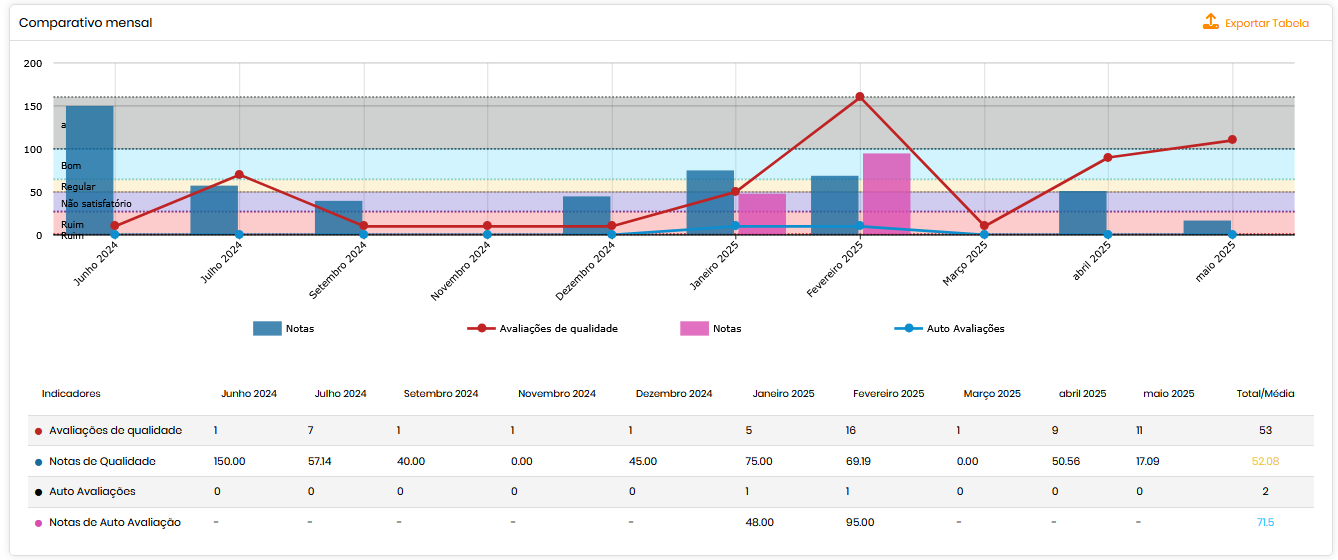Image resolution: width=1338 pixels, height=560 pixels.
Task: Toggle the pink Notas legend swatch
Action: point(694,328)
